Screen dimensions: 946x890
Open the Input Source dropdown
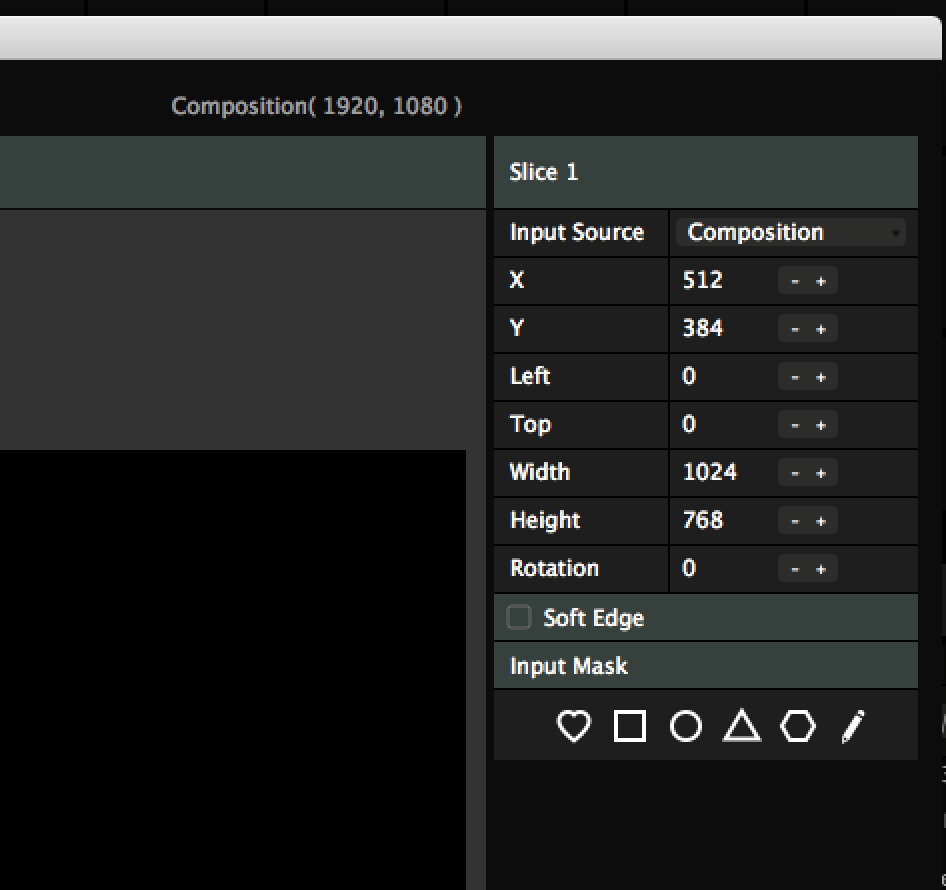[790, 232]
